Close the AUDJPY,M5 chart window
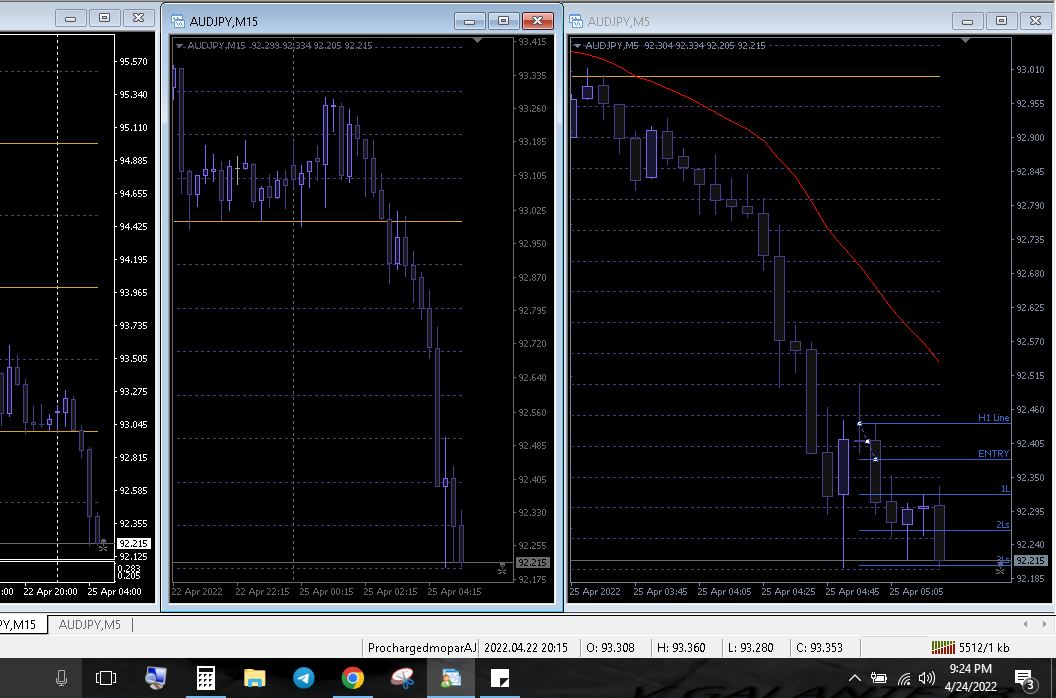The height and width of the screenshot is (698, 1056). pyautogui.click(x=1036, y=21)
